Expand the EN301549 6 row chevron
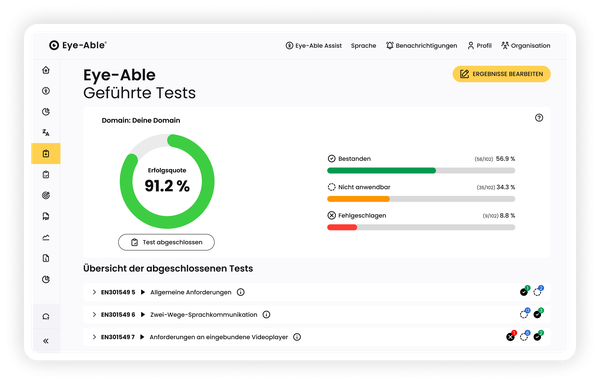600x383 pixels. click(x=94, y=315)
